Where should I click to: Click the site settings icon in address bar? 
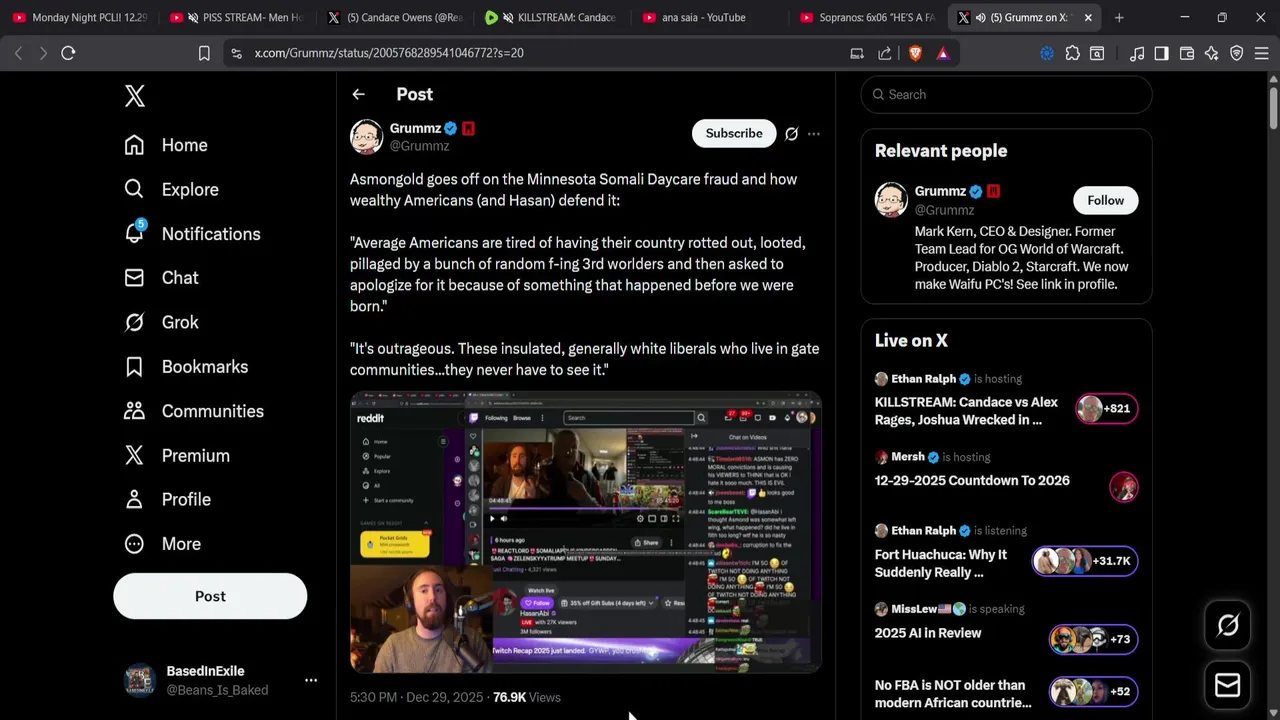pyautogui.click(x=236, y=53)
